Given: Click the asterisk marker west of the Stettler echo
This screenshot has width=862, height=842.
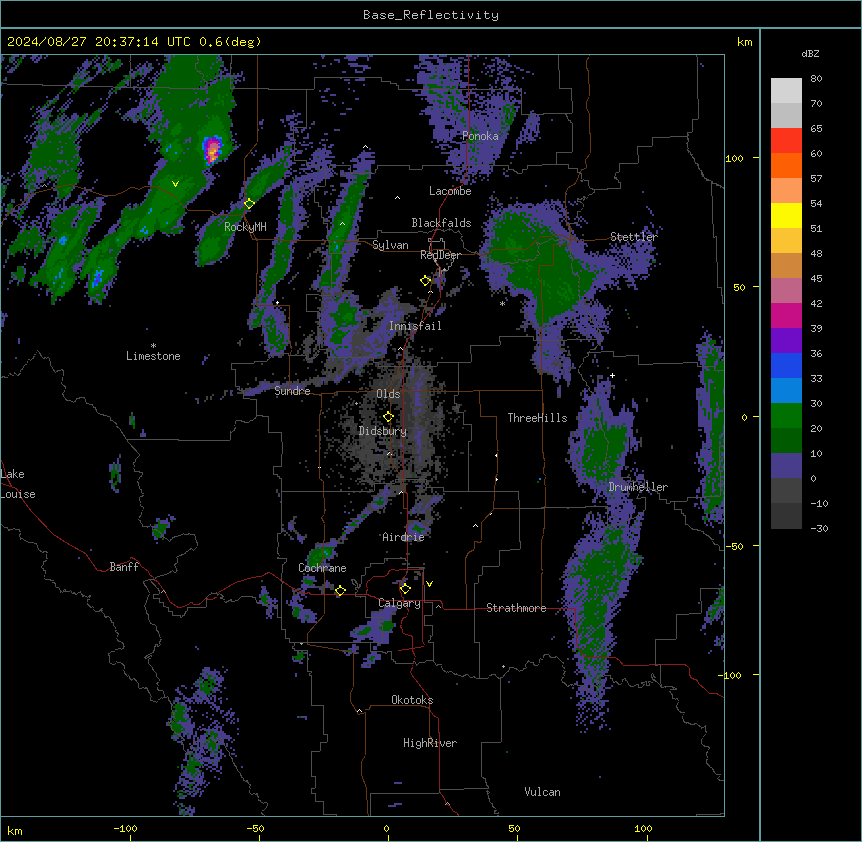Looking at the screenshot, I should point(502,303).
